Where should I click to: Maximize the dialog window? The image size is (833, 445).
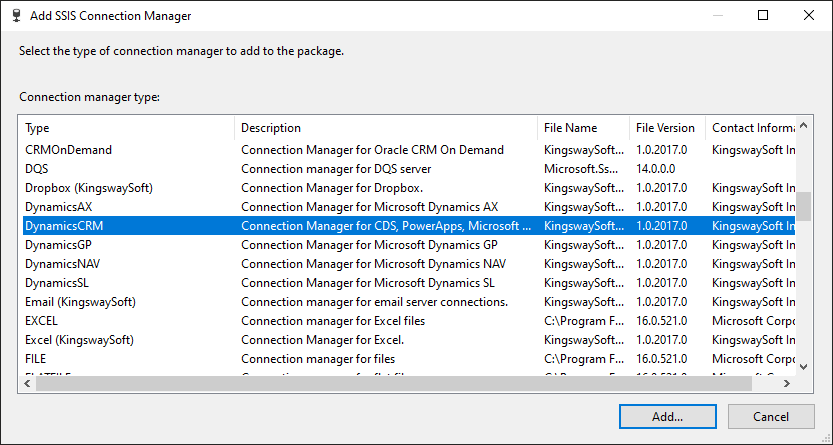coord(763,15)
